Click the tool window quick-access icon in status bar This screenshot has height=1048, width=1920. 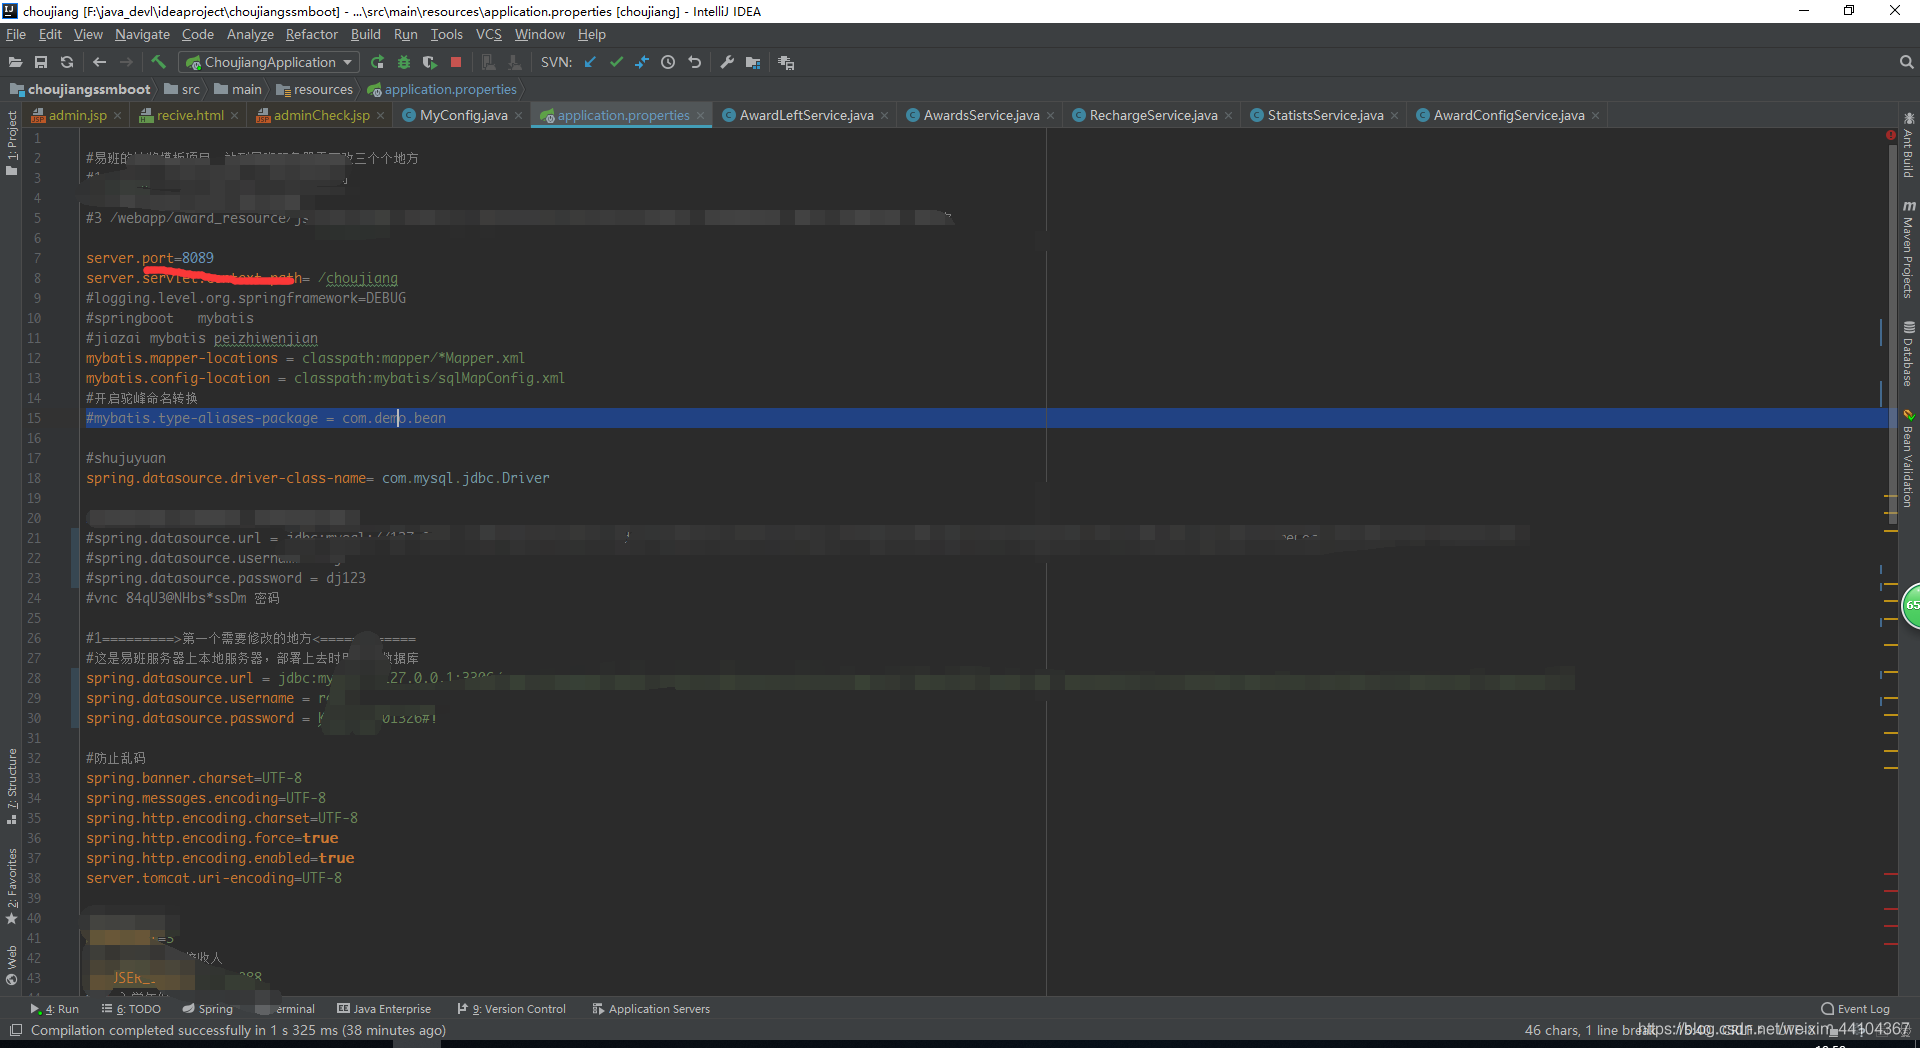15,1030
